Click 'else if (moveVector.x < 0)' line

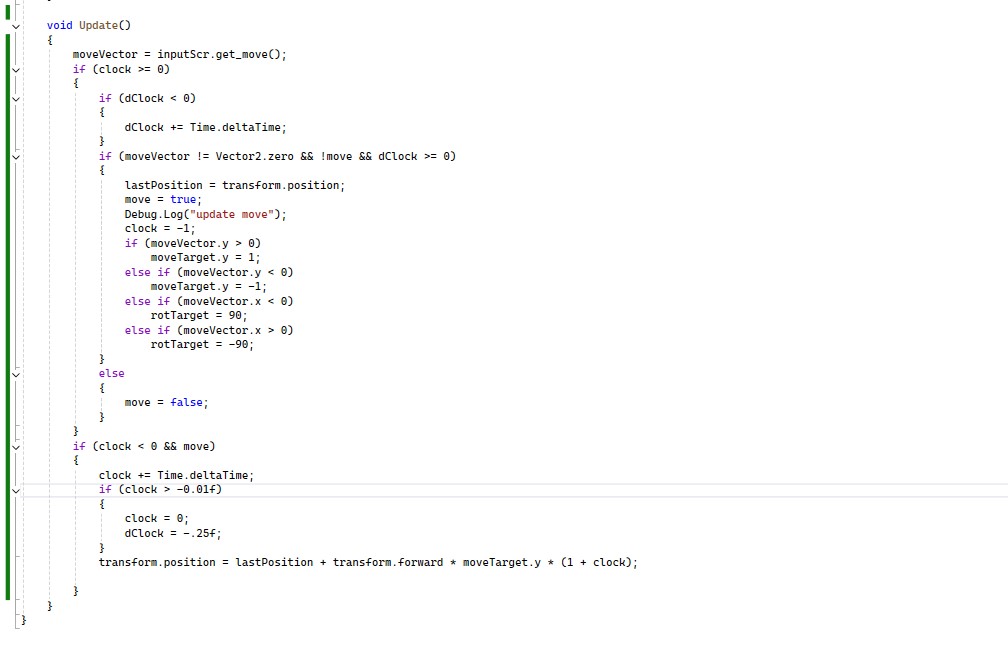[x=209, y=301]
